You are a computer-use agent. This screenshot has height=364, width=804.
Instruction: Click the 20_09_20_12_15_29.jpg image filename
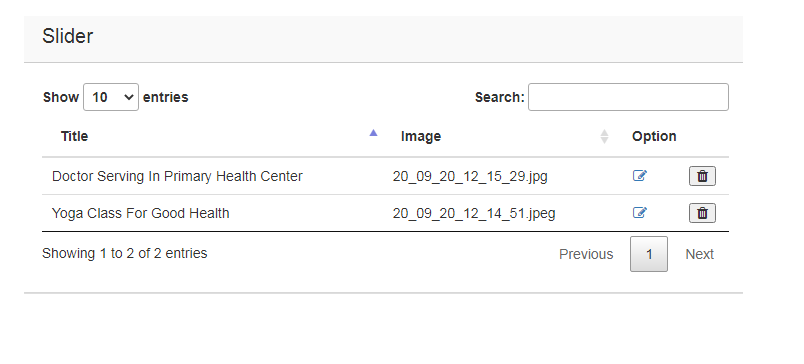click(x=470, y=176)
